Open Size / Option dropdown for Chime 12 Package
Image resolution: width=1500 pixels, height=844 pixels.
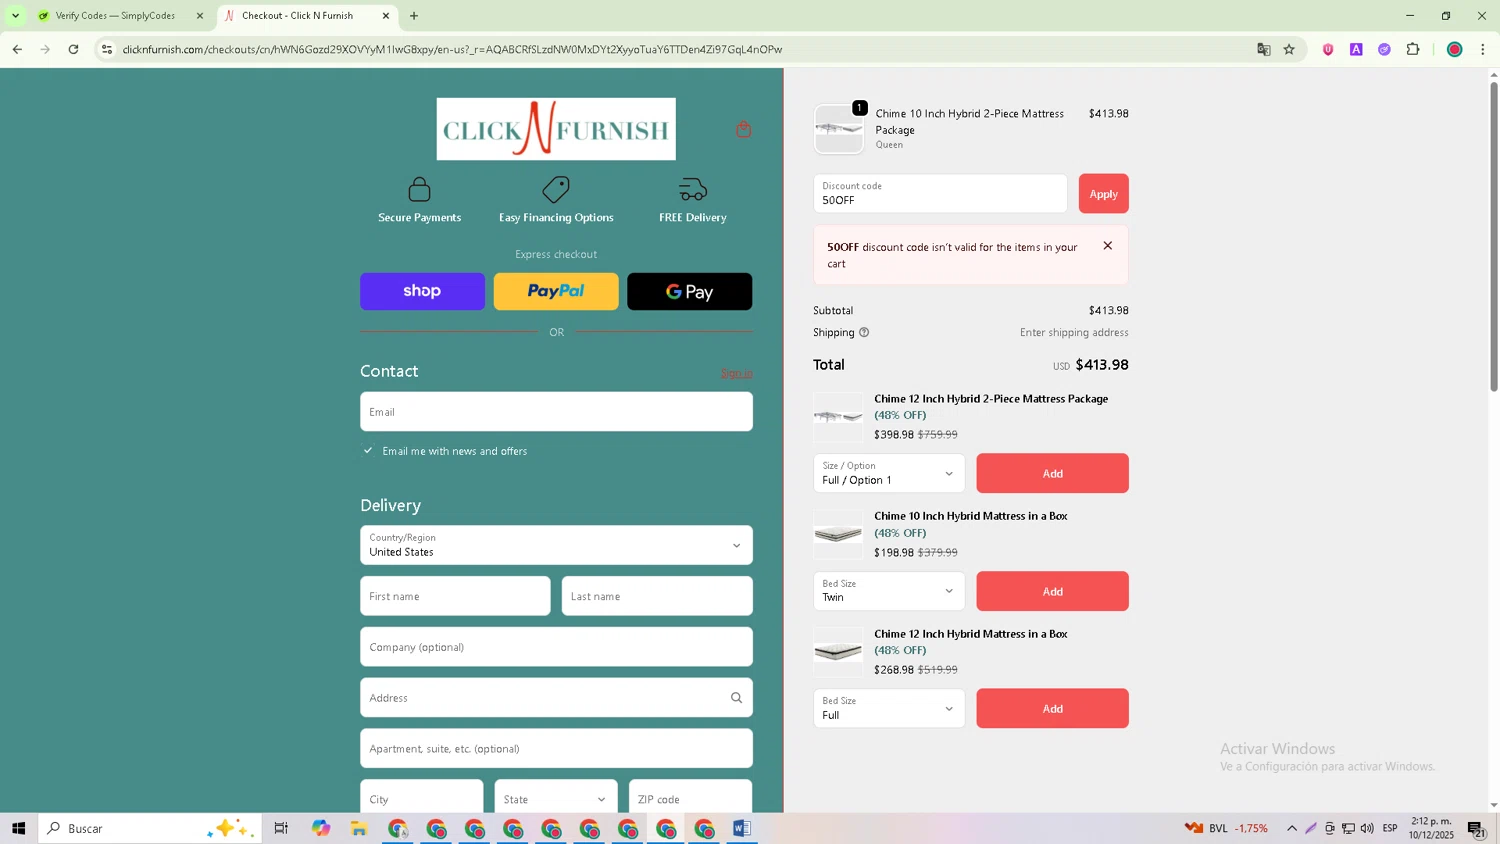pos(889,473)
